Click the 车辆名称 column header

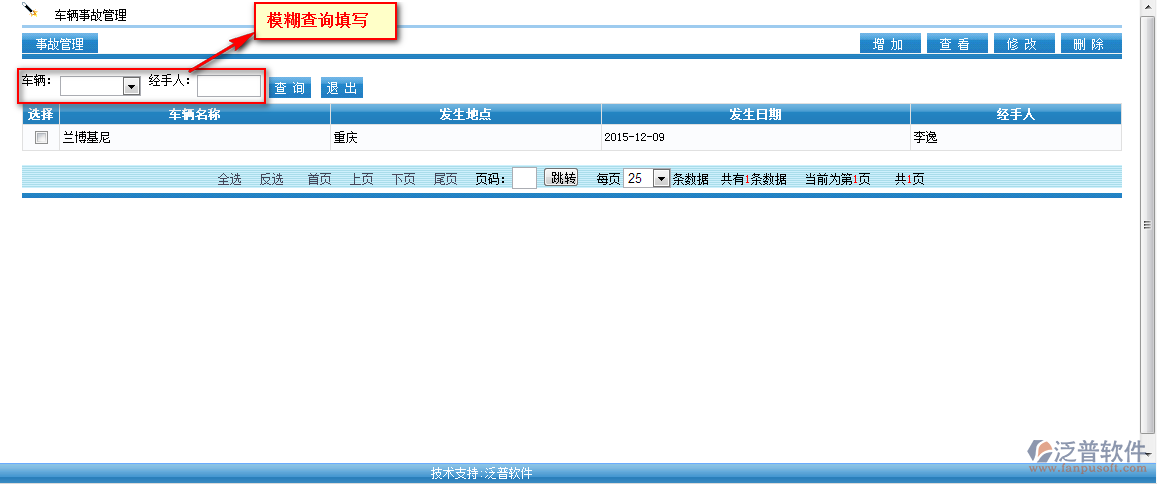coord(195,114)
